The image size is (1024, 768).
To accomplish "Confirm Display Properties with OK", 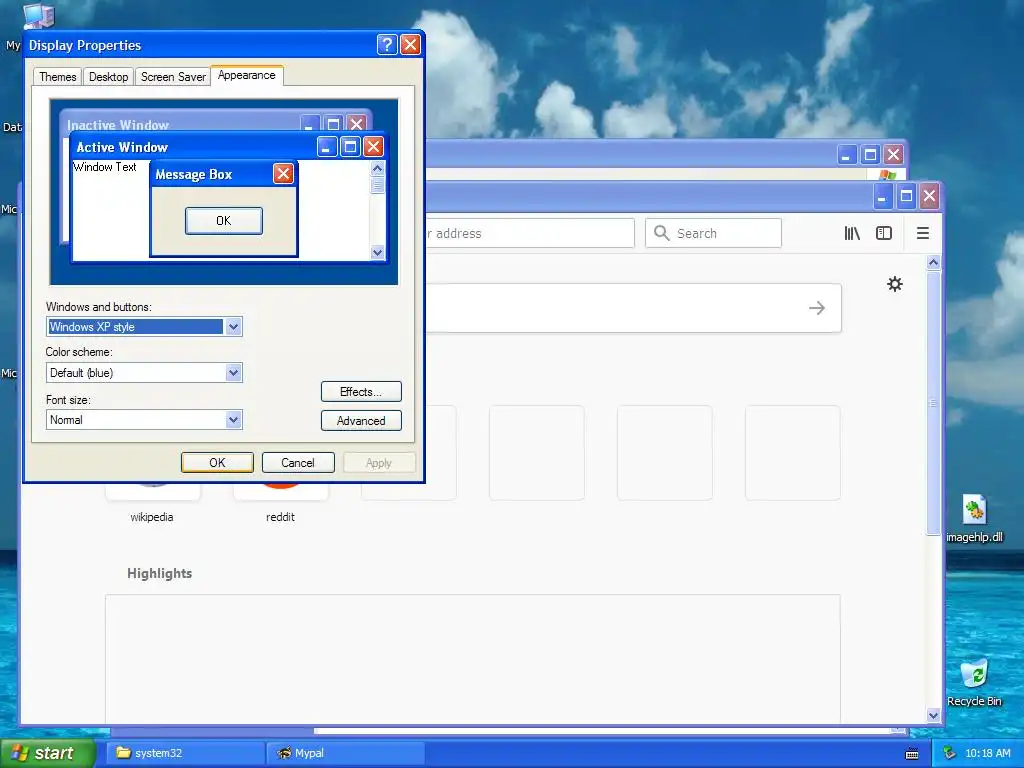I will coord(217,462).
